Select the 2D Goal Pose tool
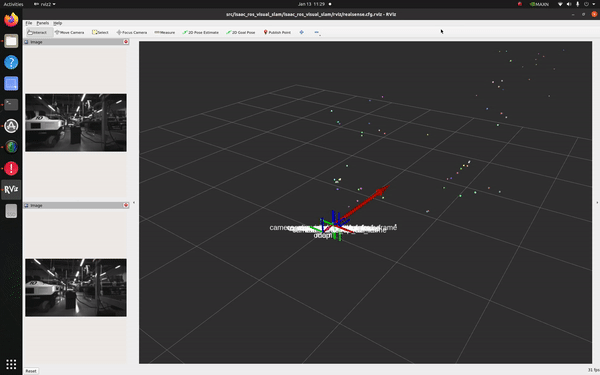The height and width of the screenshot is (375, 600). (x=241, y=33)
